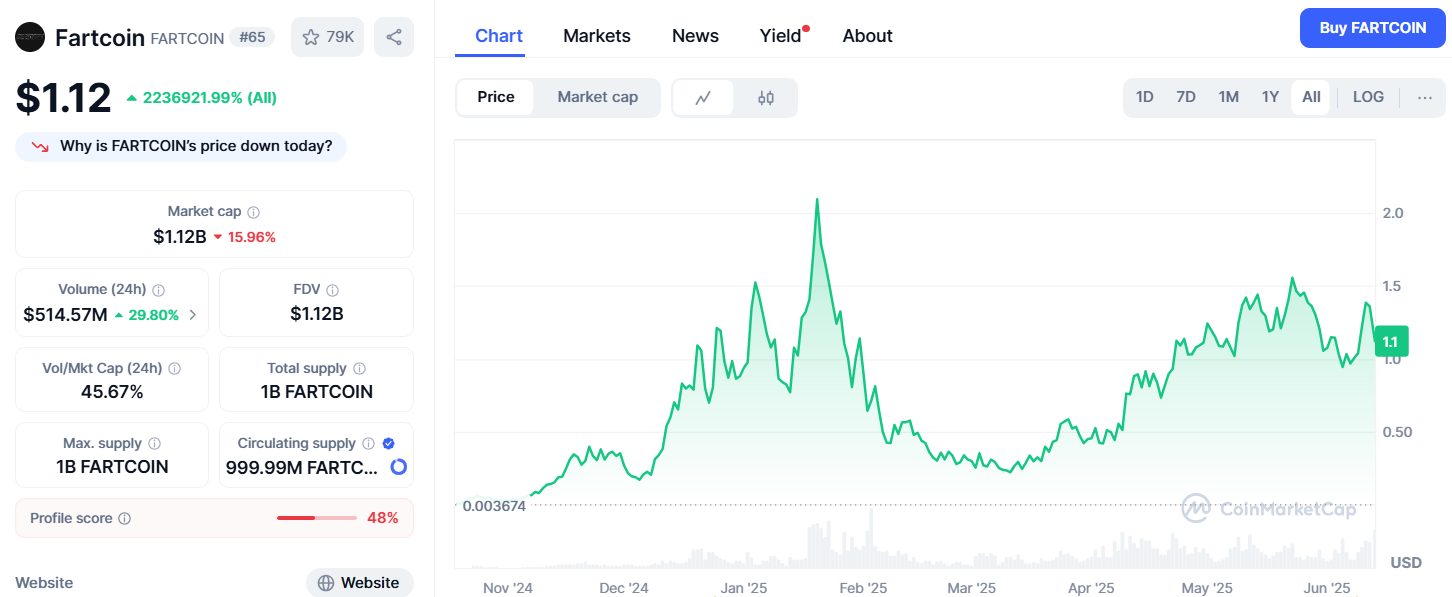Set chart range to 1Y
This screenshot has height=597, width=1452.
[x=1270, y=97]
